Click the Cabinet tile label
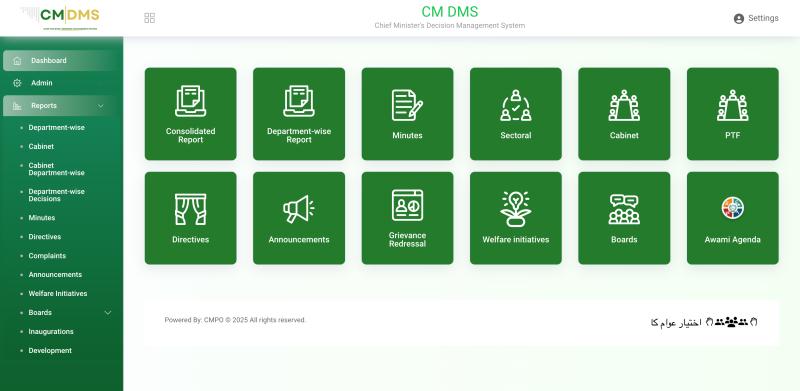This screenshot has height=391, width=800. 624,135
